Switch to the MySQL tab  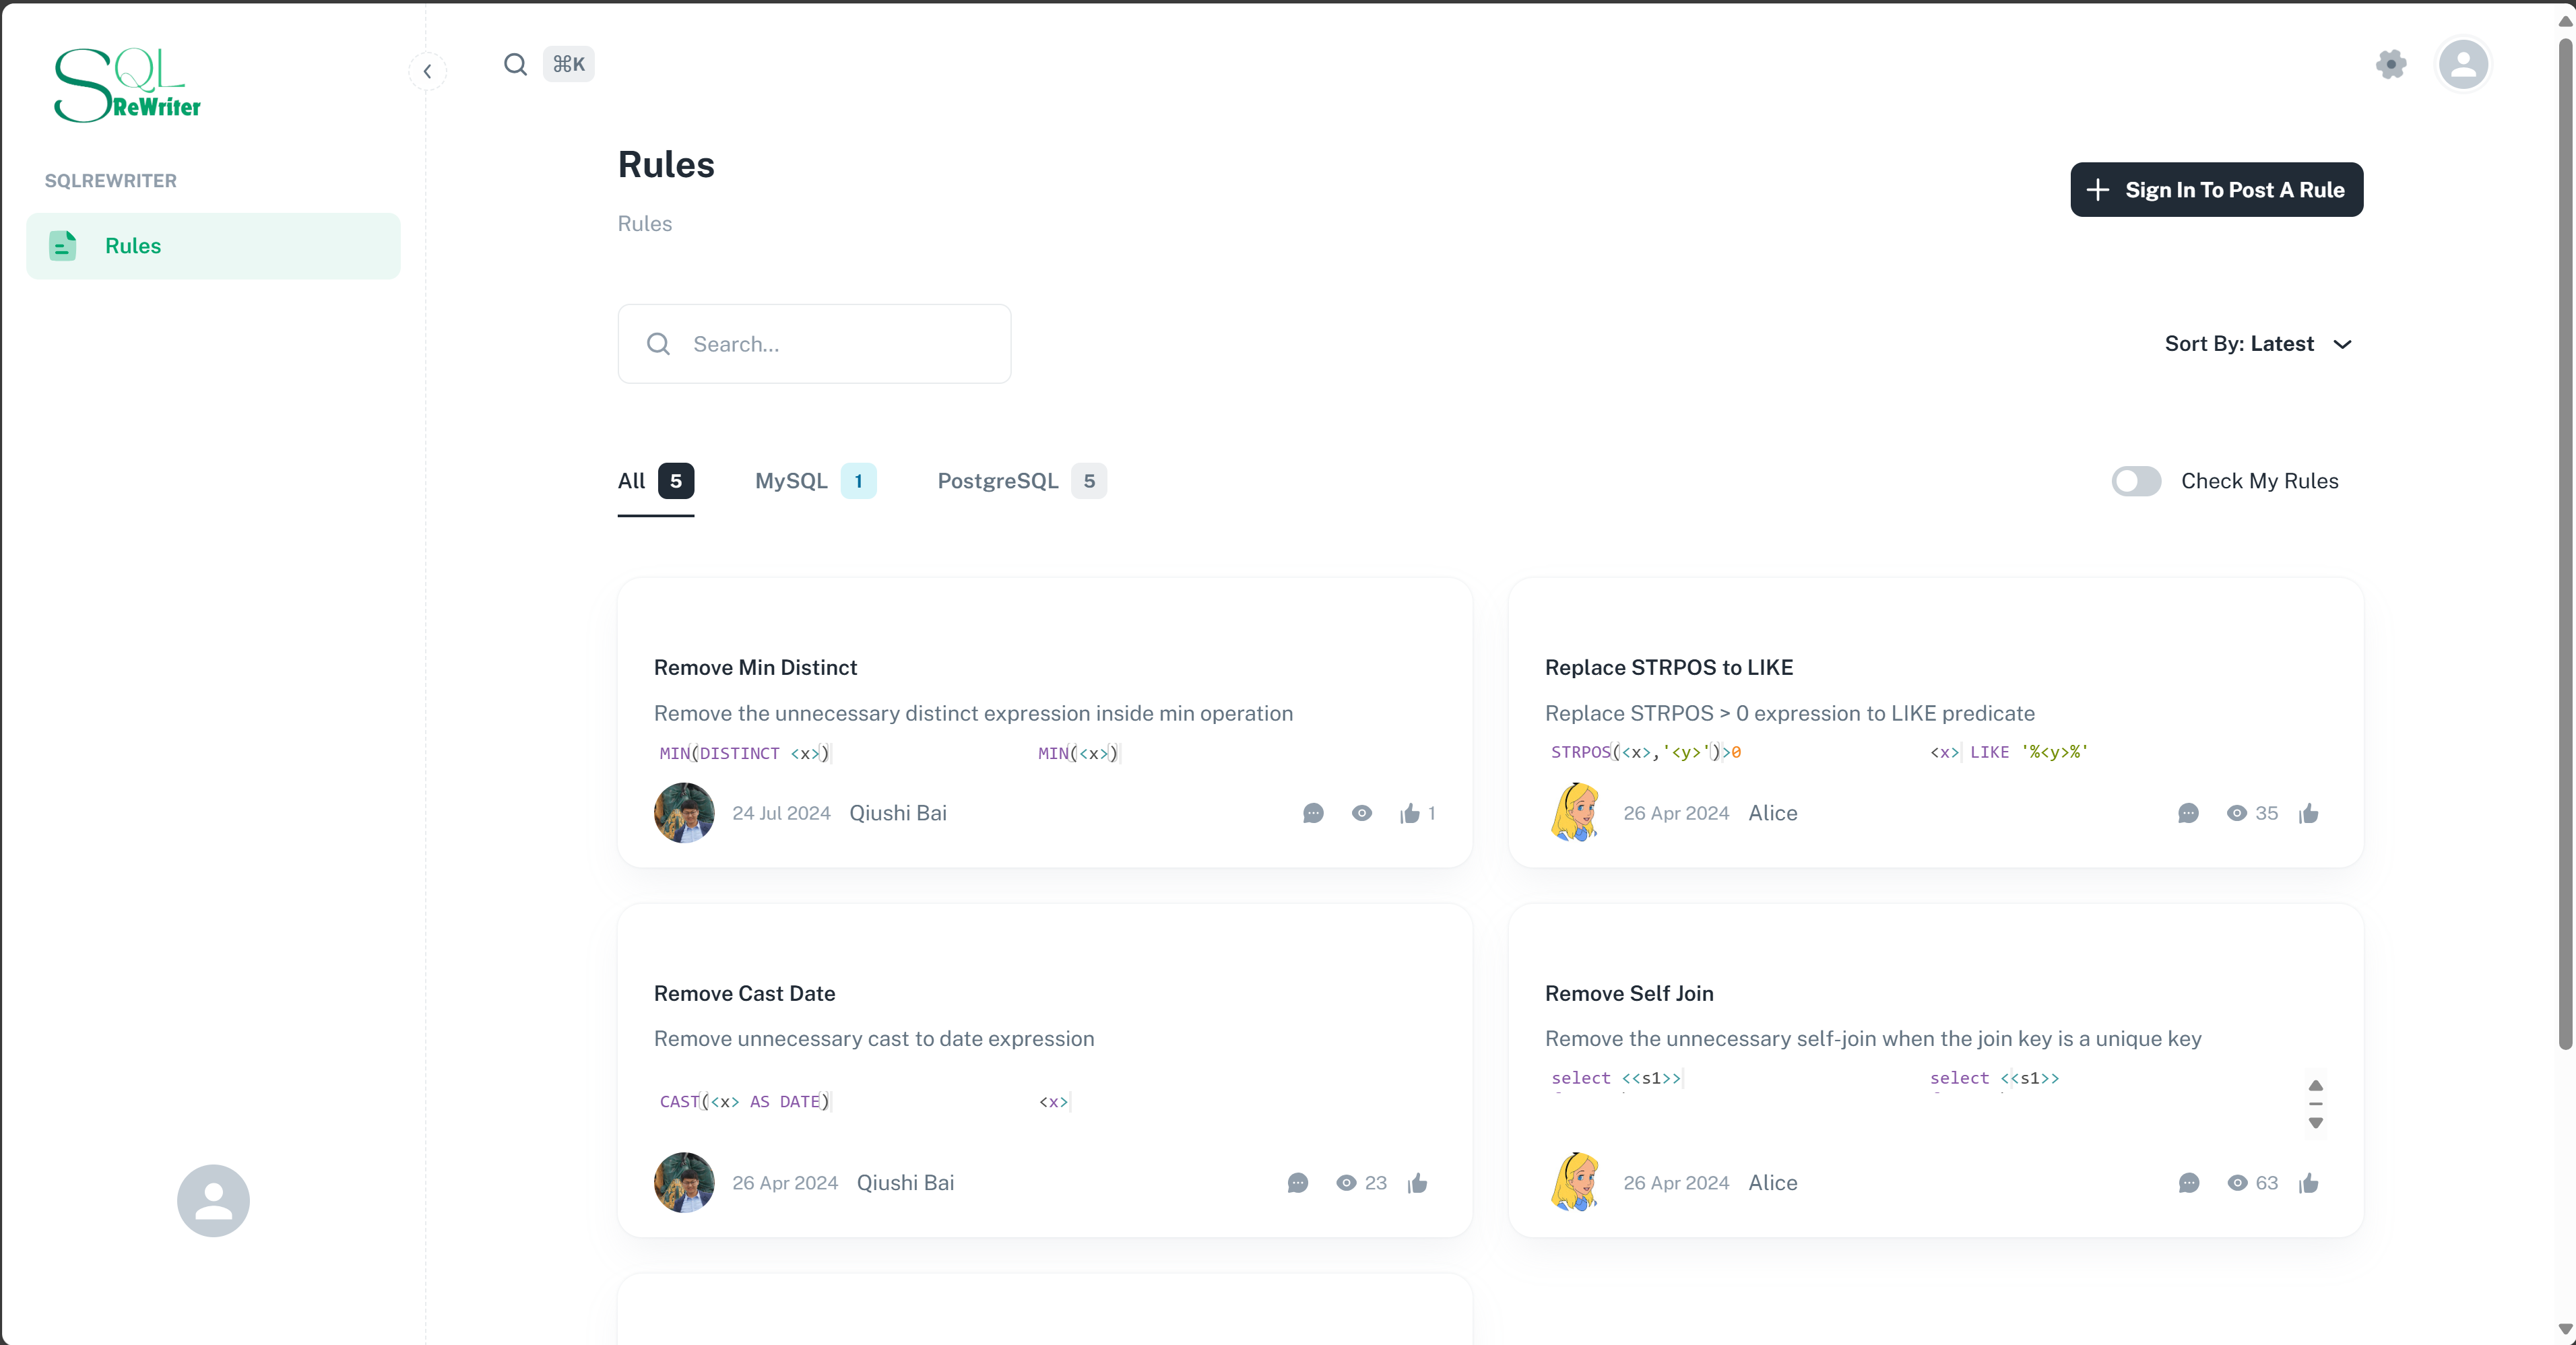point(815,481)
